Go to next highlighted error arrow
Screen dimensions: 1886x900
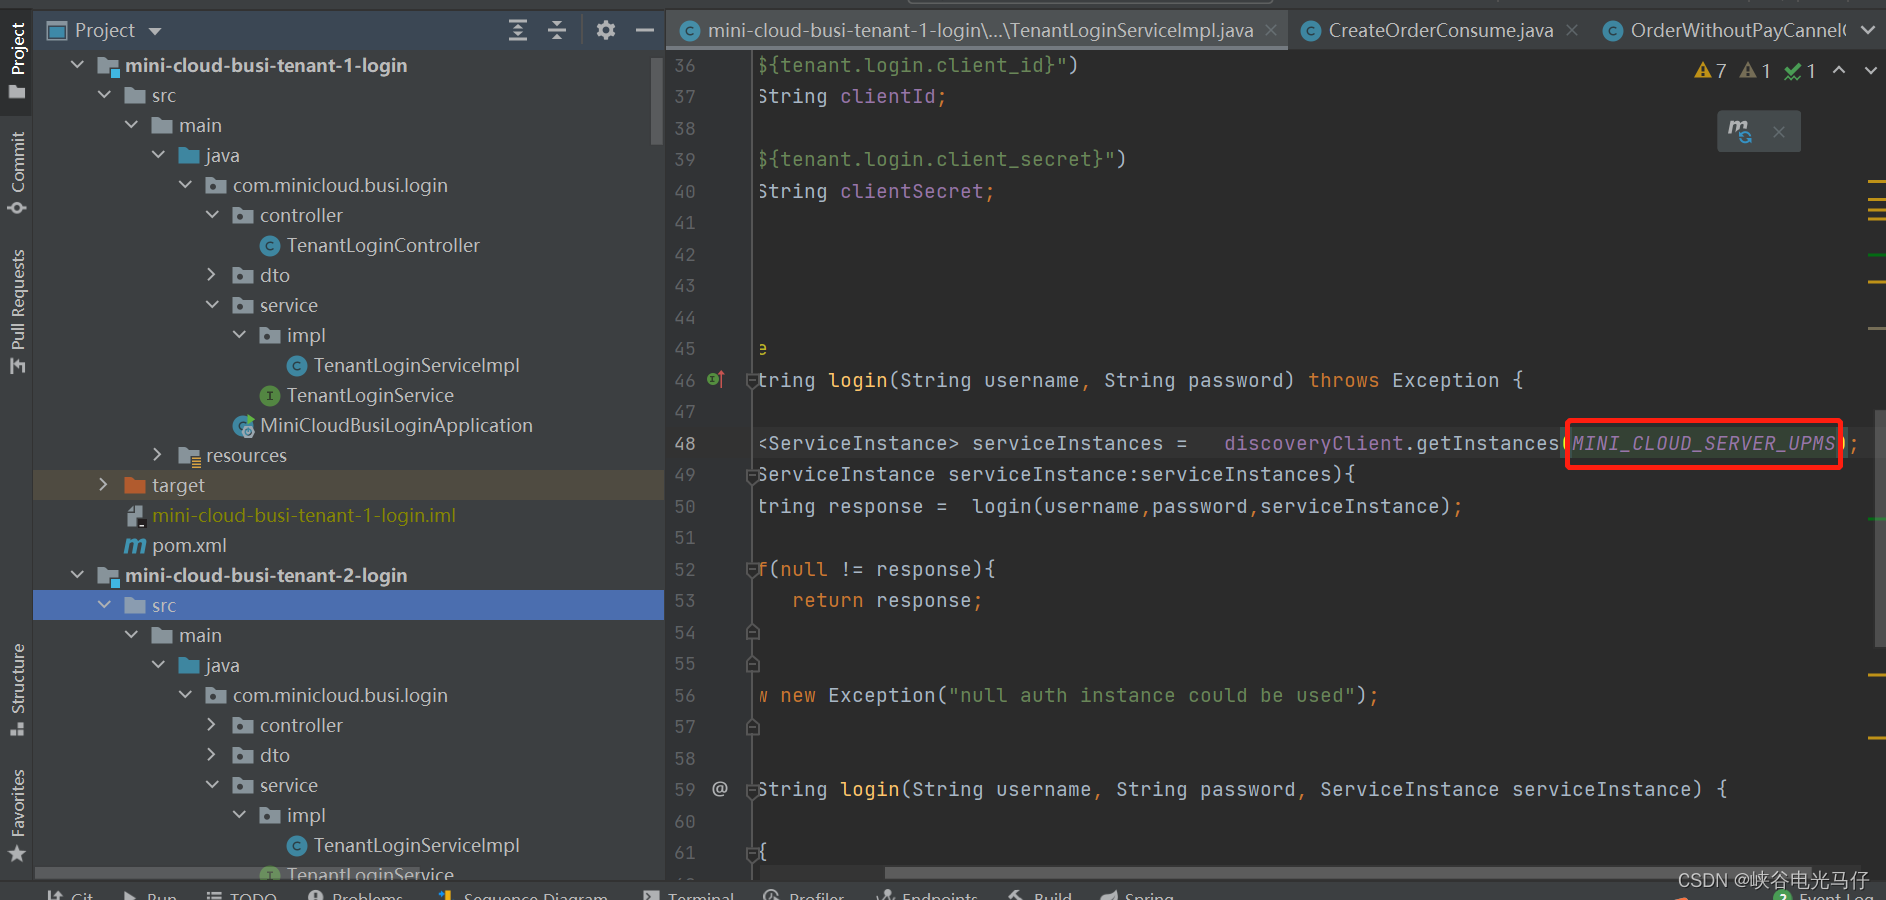point(1871,70)
